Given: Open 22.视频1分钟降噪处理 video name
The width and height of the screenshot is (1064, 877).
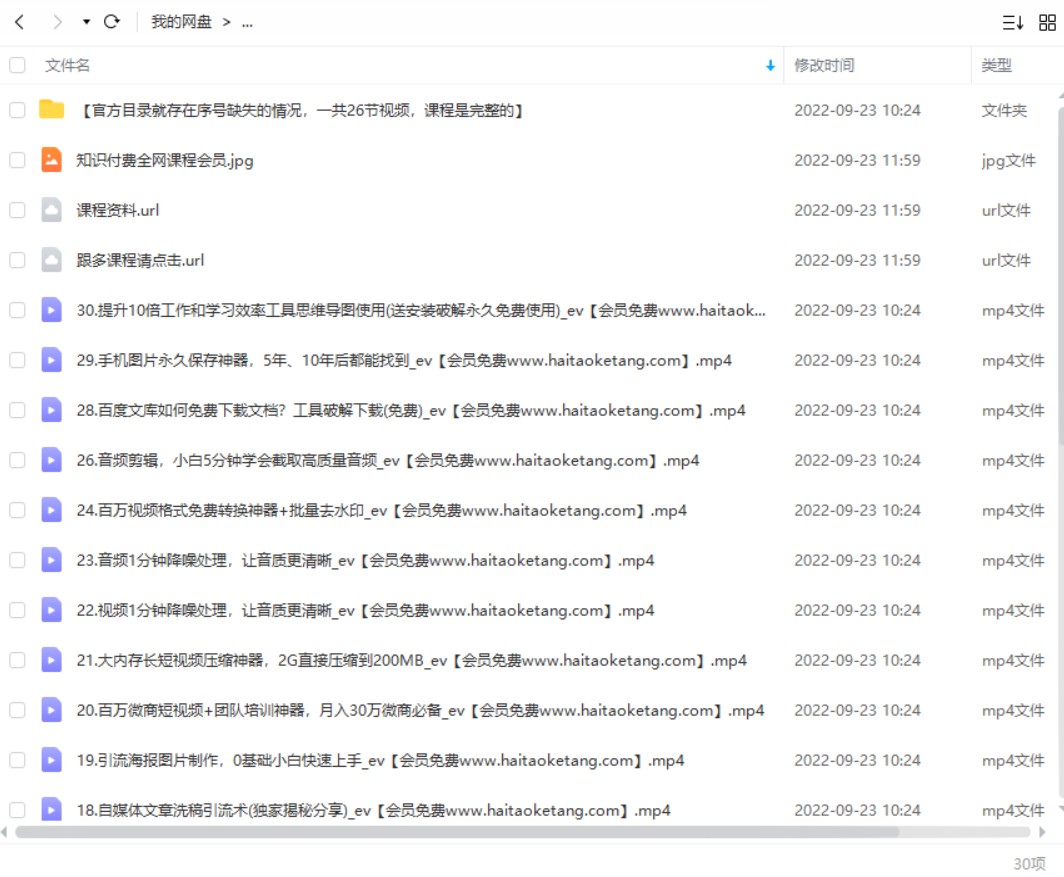Looking at the screenshot, I should tap(365, 610).
